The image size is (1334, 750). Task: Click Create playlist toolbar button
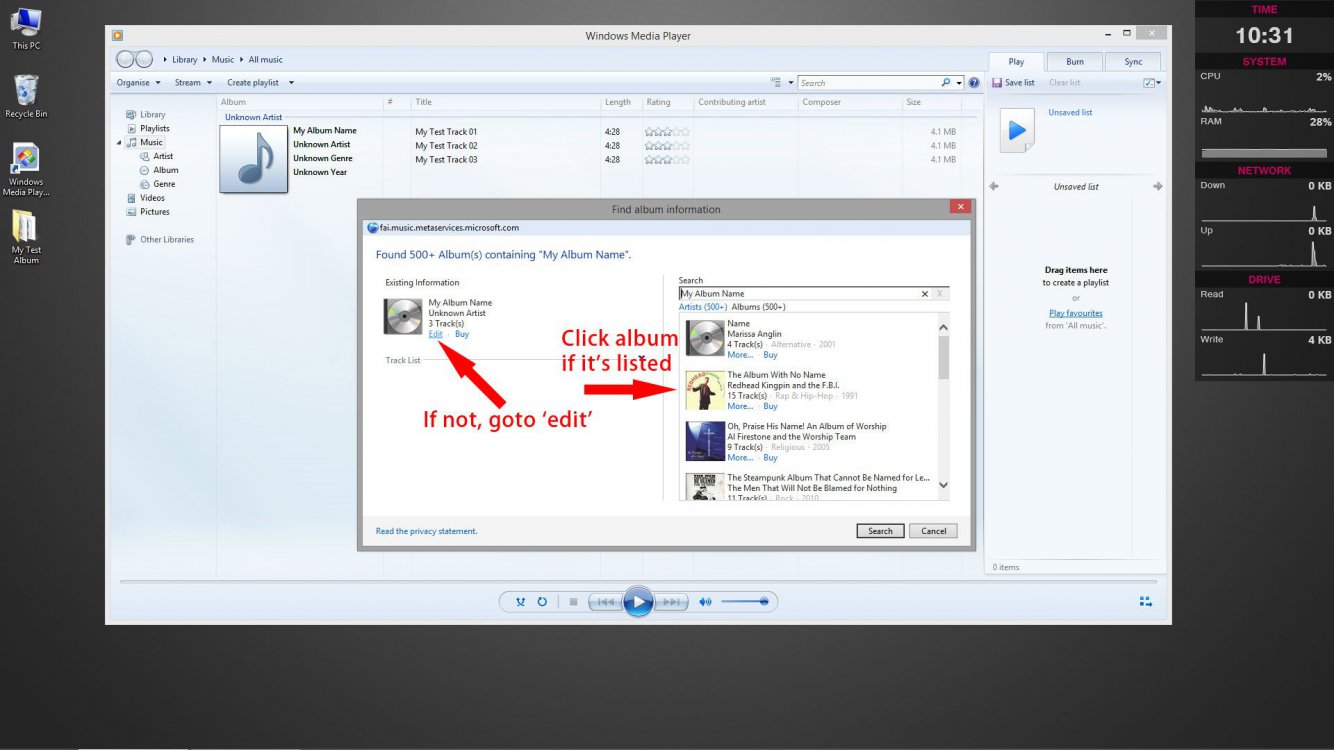click(253, 83)
